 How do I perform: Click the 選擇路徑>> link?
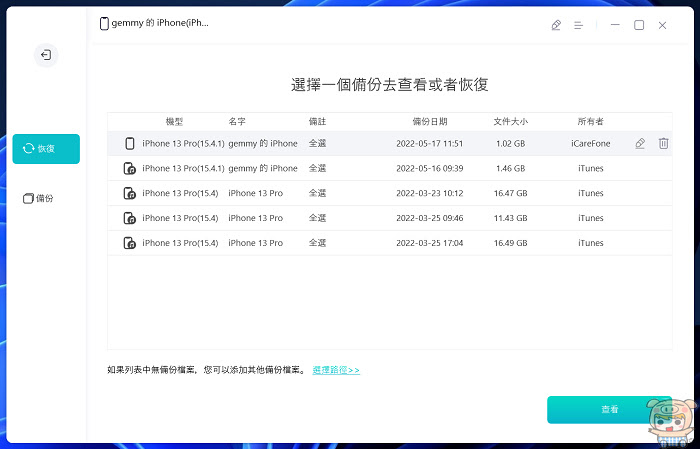click(336, 370)
